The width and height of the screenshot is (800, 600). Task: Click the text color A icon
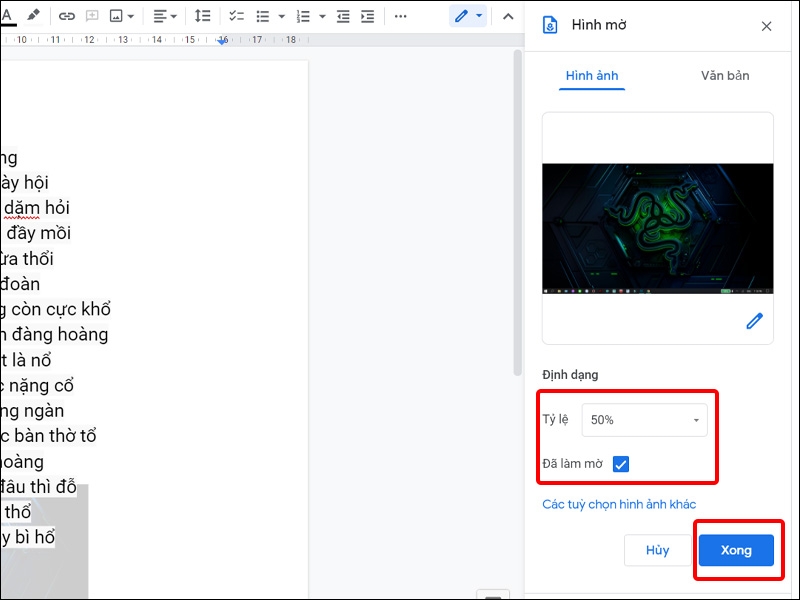click(x=7, y=16)
